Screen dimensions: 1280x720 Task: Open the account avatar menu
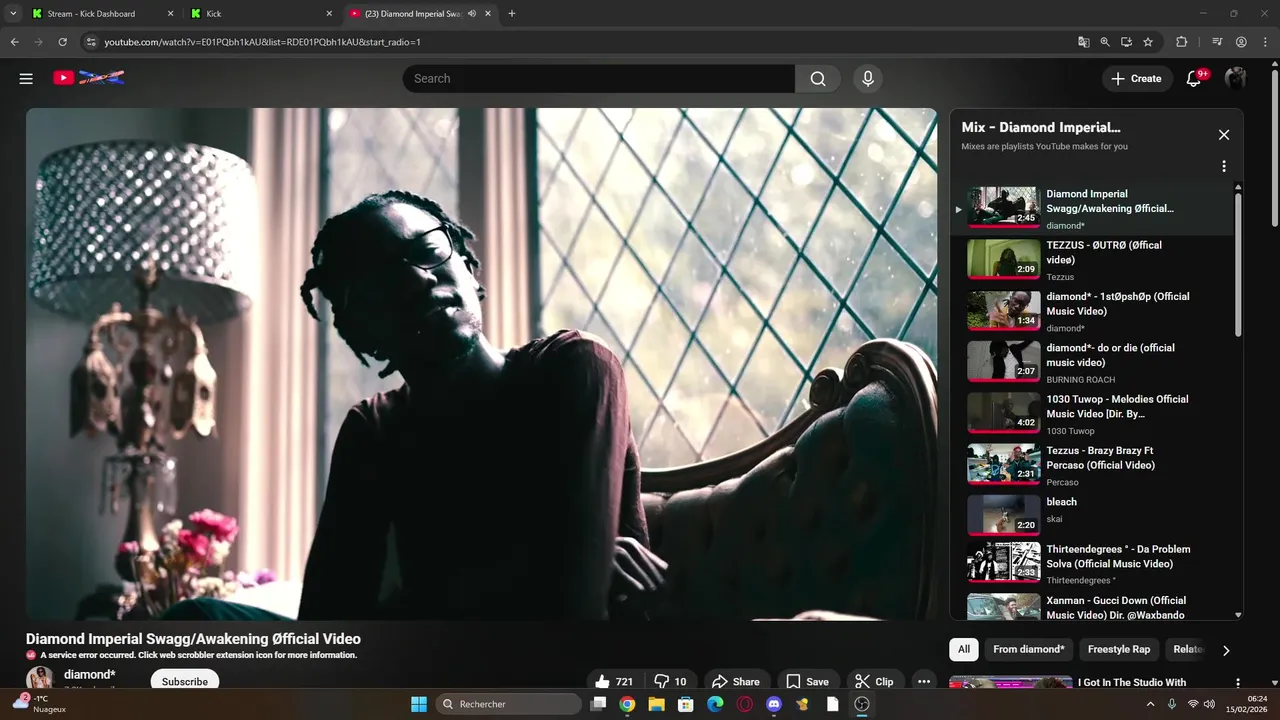pyautogui.click(x=1236, y=78)
